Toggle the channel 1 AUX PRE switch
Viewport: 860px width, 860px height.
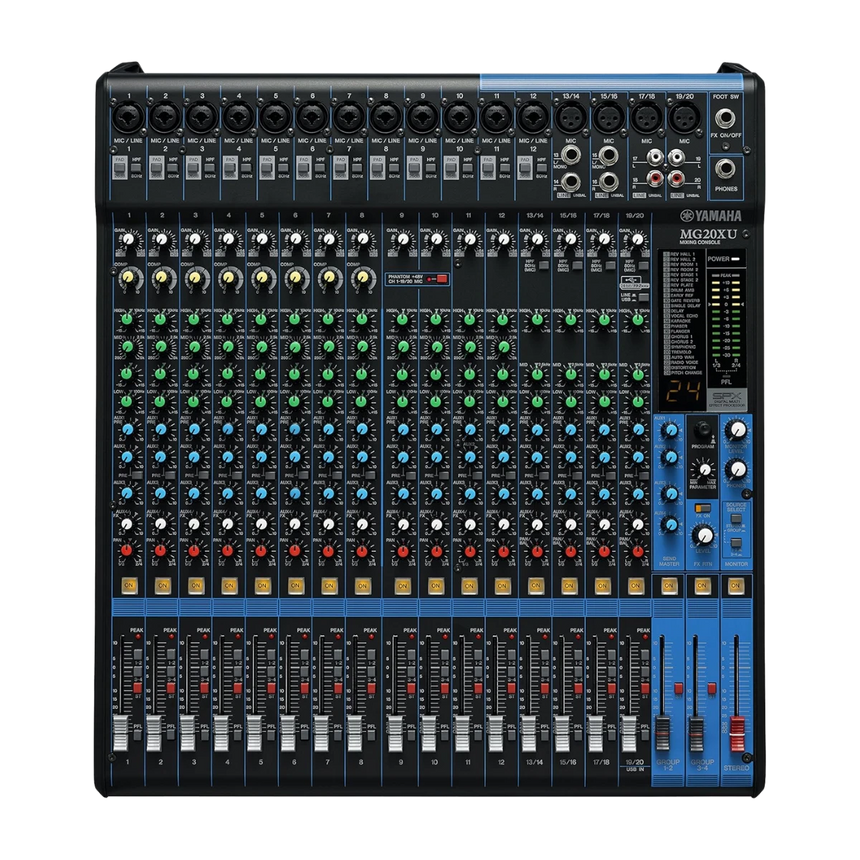point(137,475)
